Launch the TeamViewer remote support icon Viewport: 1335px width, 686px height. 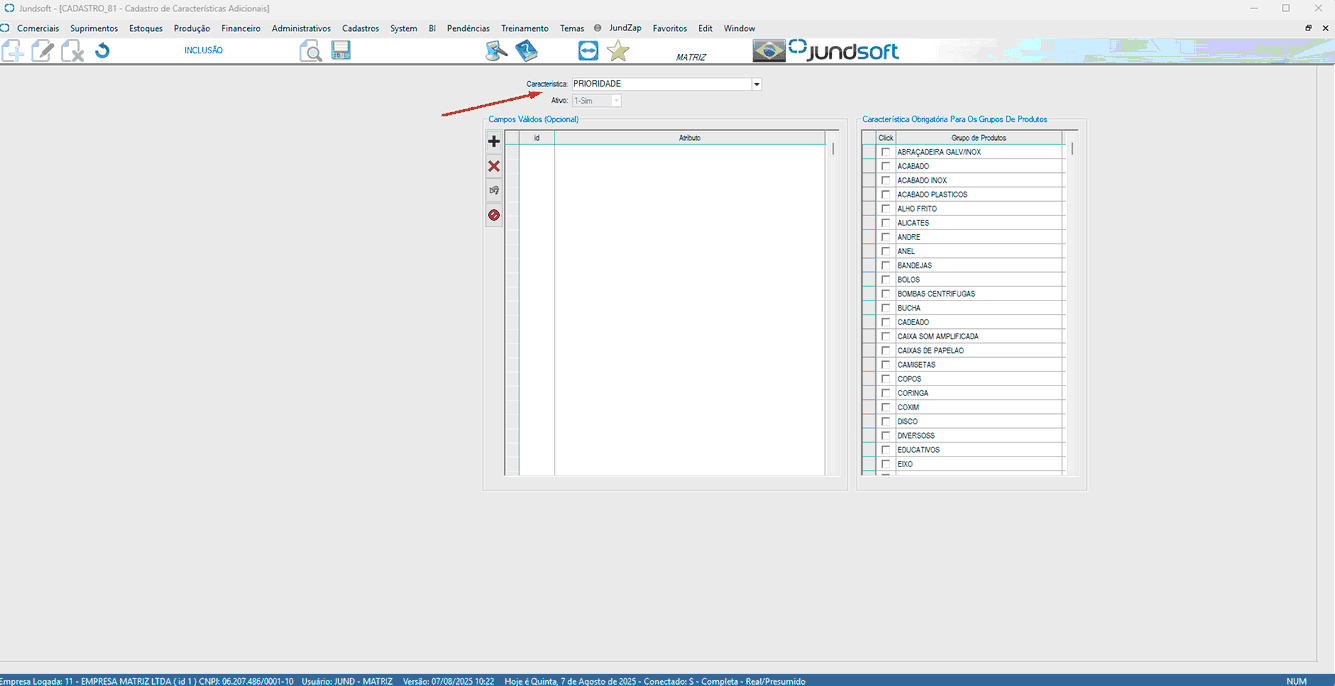click(x=588, y=51)
